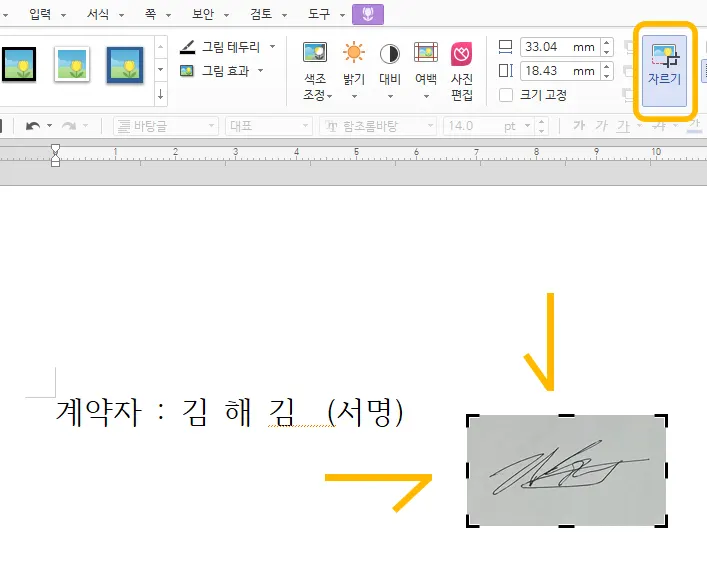Select the black-border picture style thumbnail
Viewport: 707px width, 577px height.
19,64
